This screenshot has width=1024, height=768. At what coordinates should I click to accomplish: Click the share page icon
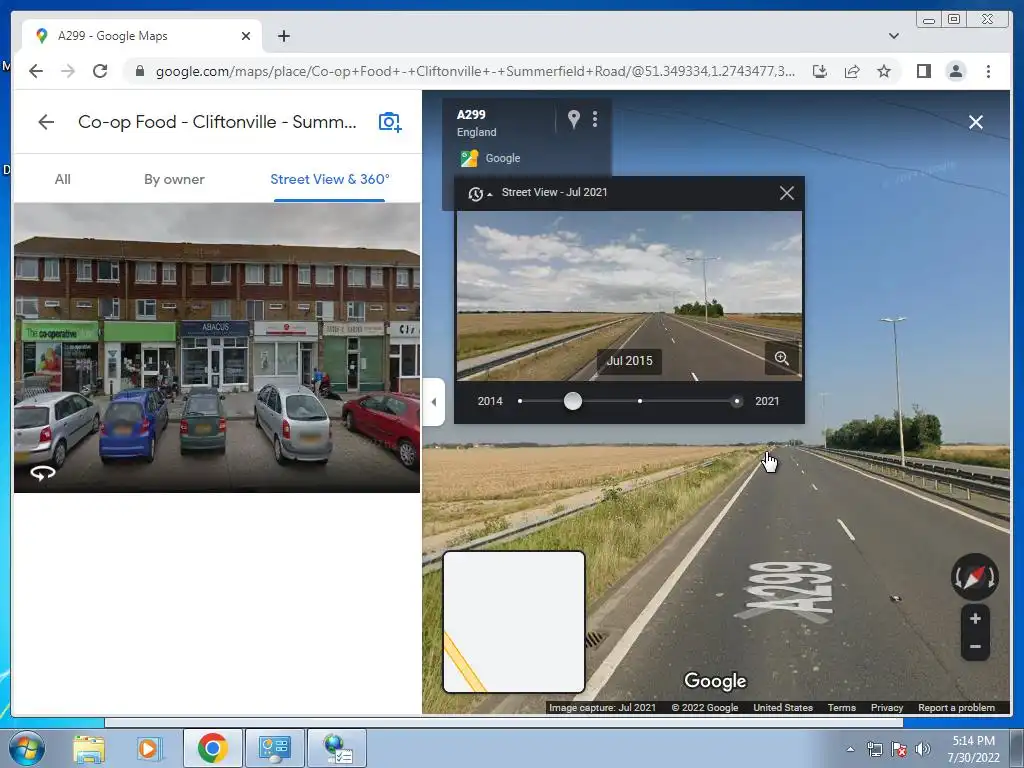pos(852,71)
